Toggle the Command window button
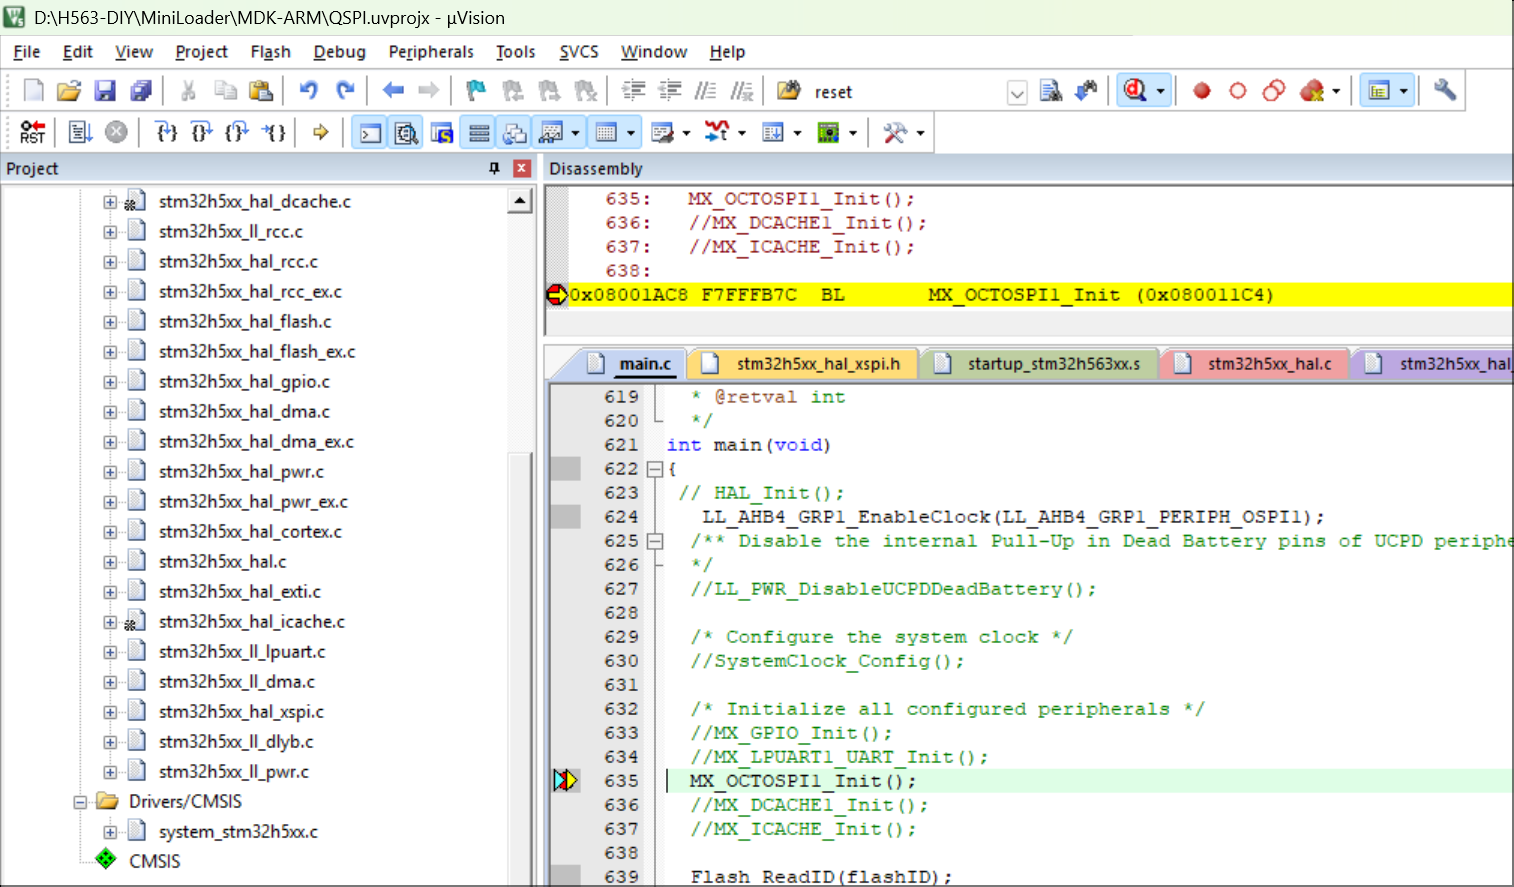This screenshot has width=1514, height=887. pyautogui.click(x=371, y=132)
